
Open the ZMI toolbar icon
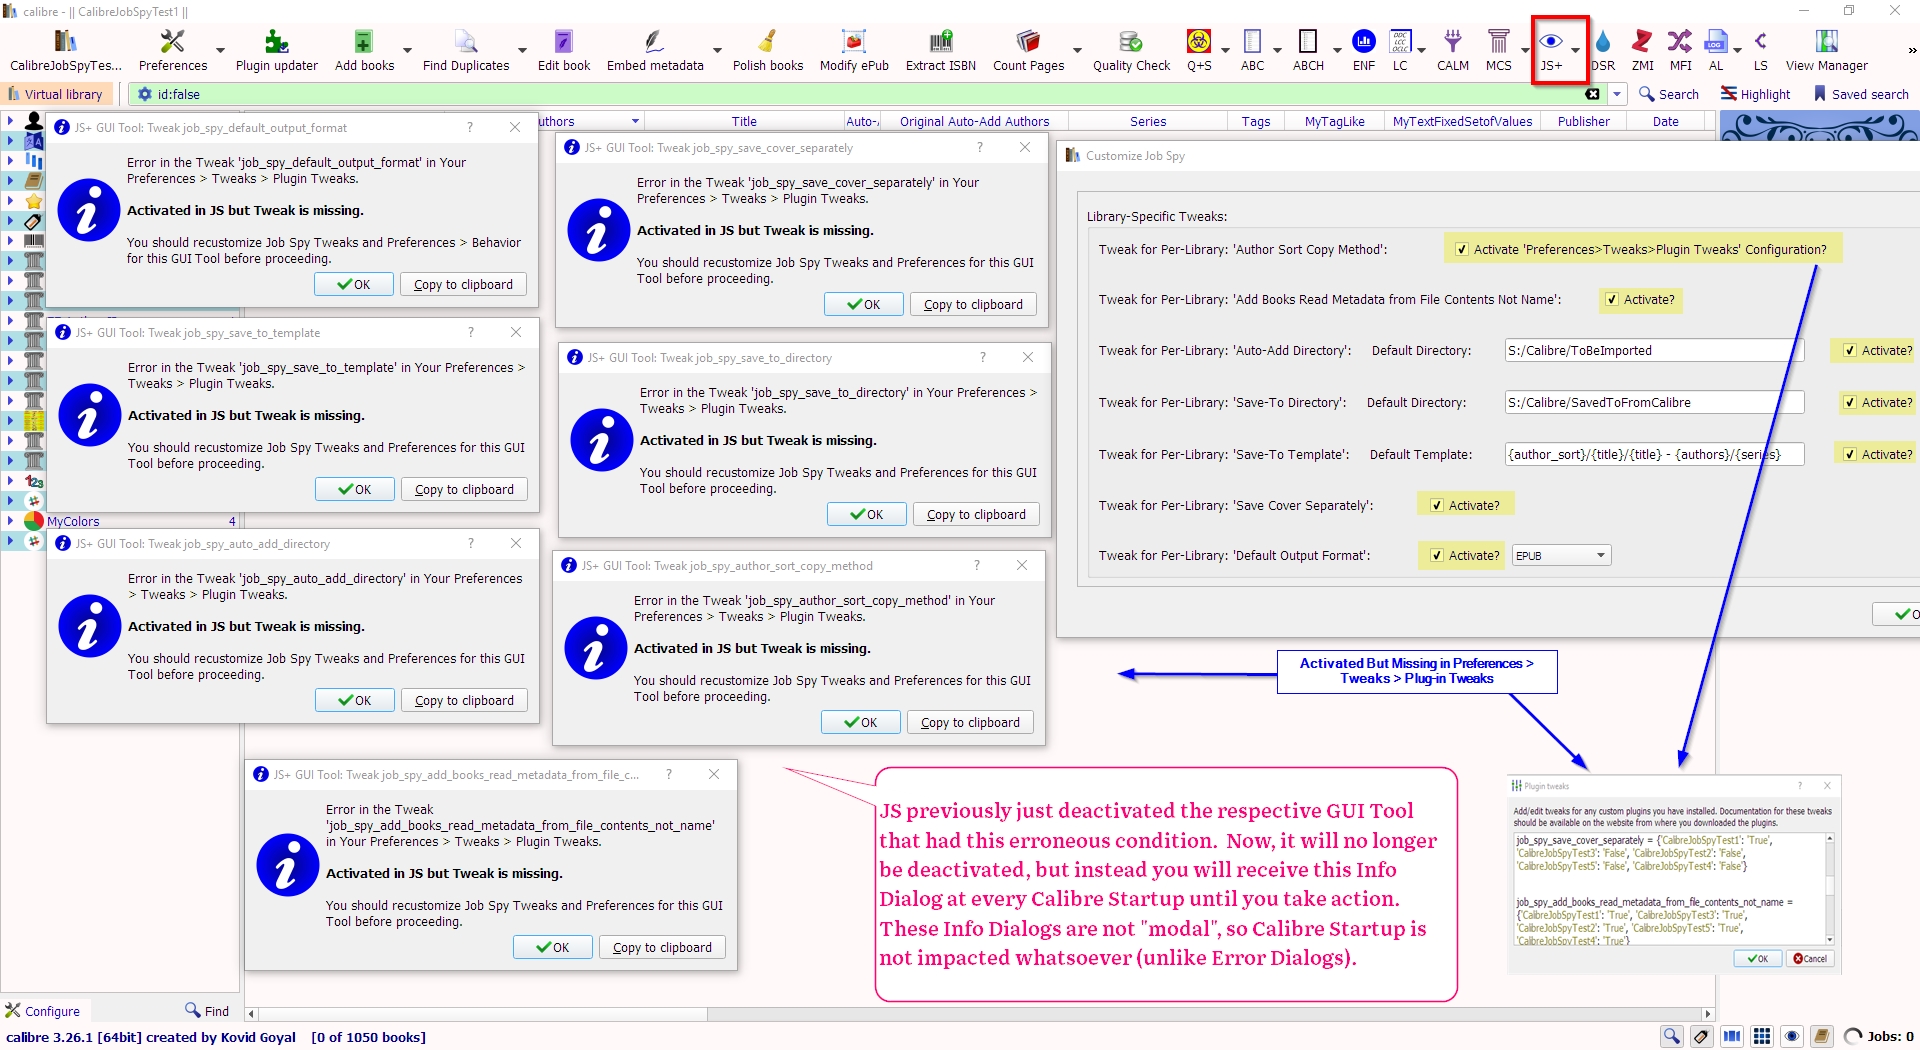click(x=1642, y=50)
